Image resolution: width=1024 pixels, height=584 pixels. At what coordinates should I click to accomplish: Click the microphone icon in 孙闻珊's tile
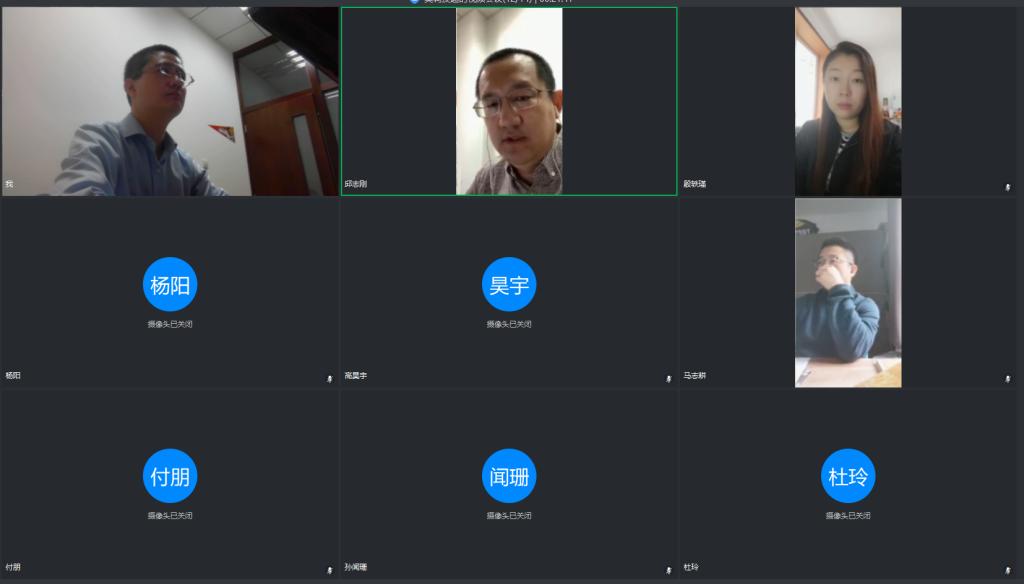669,571
